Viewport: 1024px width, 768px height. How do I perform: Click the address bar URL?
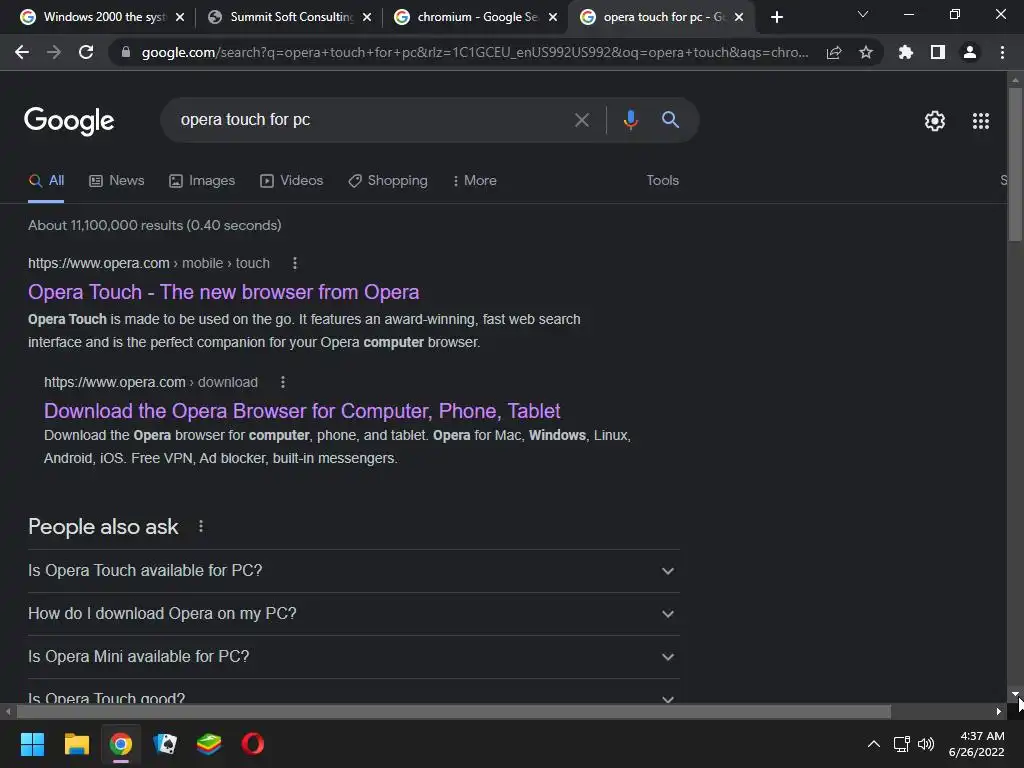point(475,52)
